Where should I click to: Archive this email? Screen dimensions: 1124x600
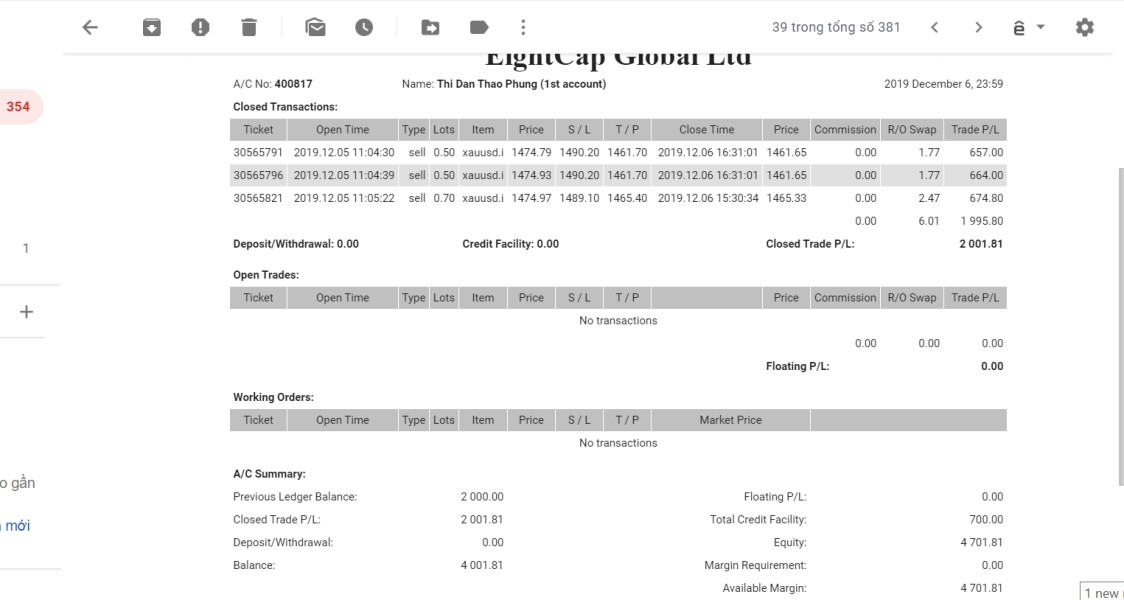point(151,28)
